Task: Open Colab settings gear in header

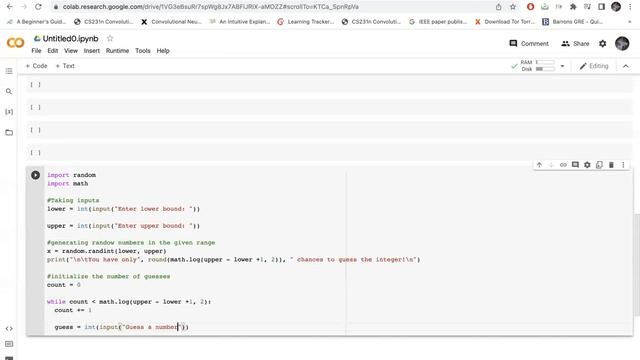Action: coord(602,43)
